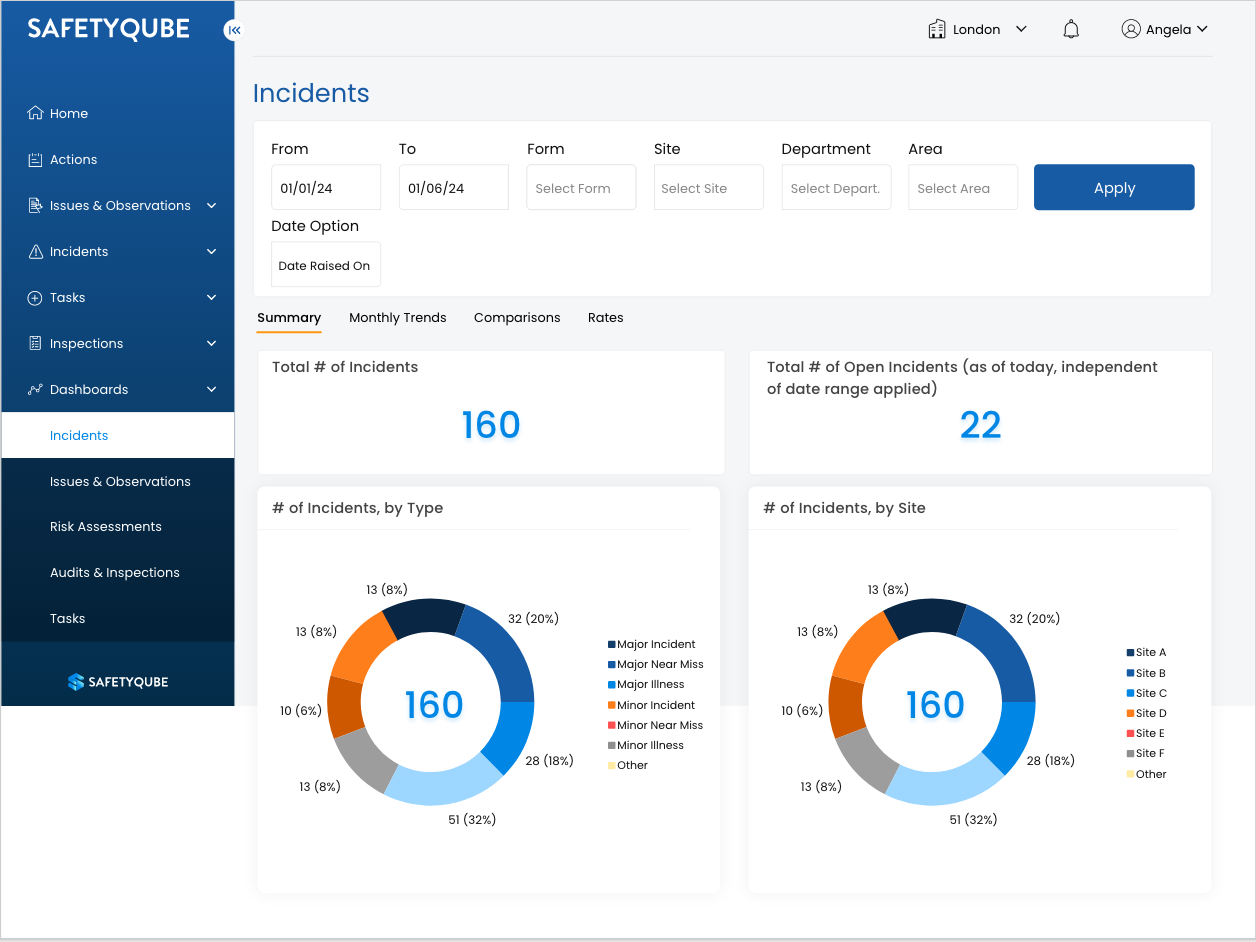The height and width of the screenshot is (942, 1256).
Task: Switch to the Rates tab
Action: click(x=606, y=318)
